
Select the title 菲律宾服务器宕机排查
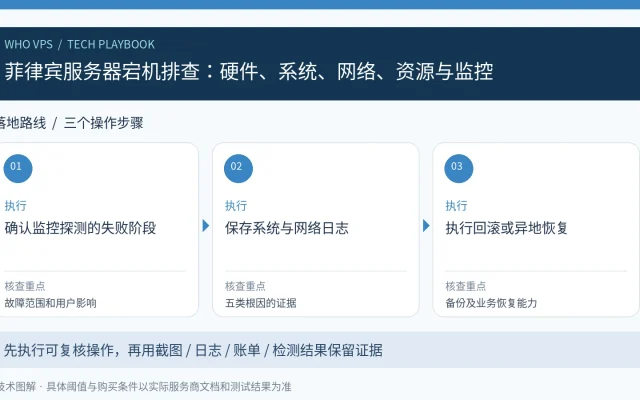pyautogui.click(x=102, y=71)
